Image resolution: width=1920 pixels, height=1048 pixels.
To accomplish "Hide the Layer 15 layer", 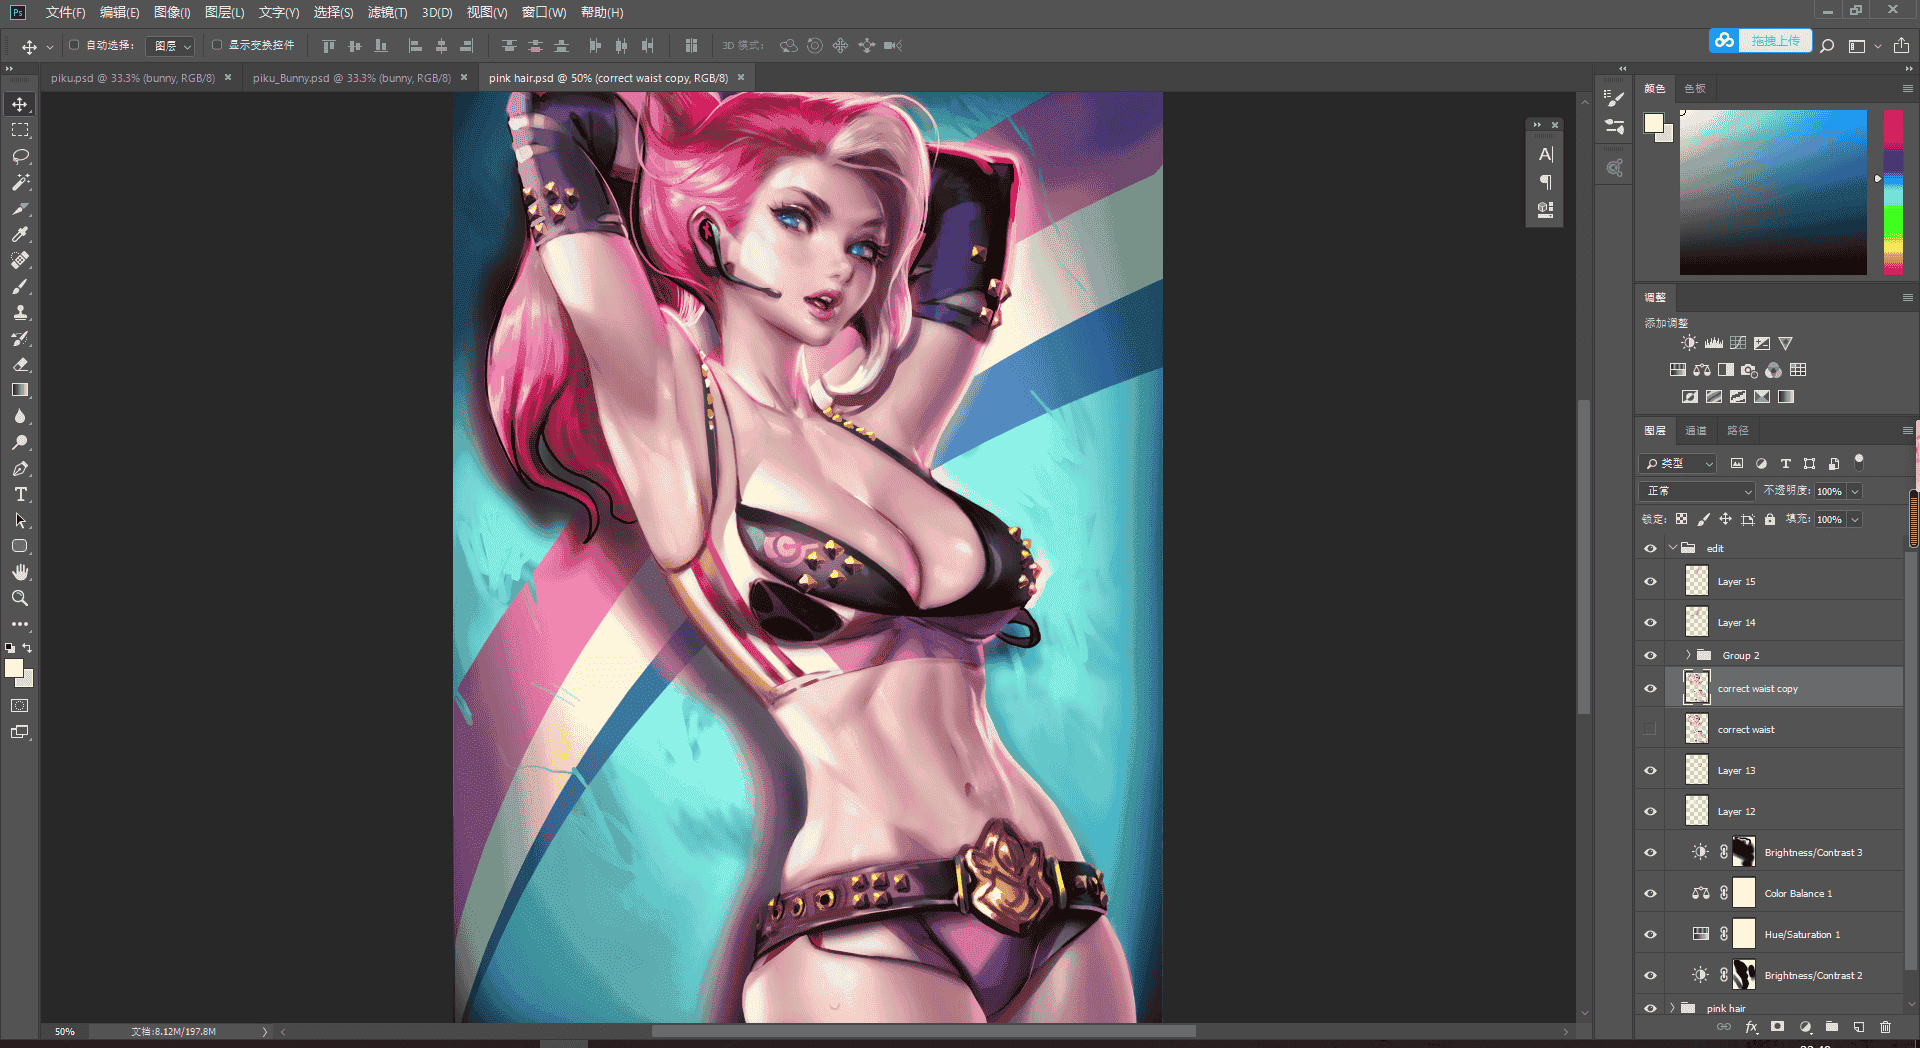I will pos(1650,581).
